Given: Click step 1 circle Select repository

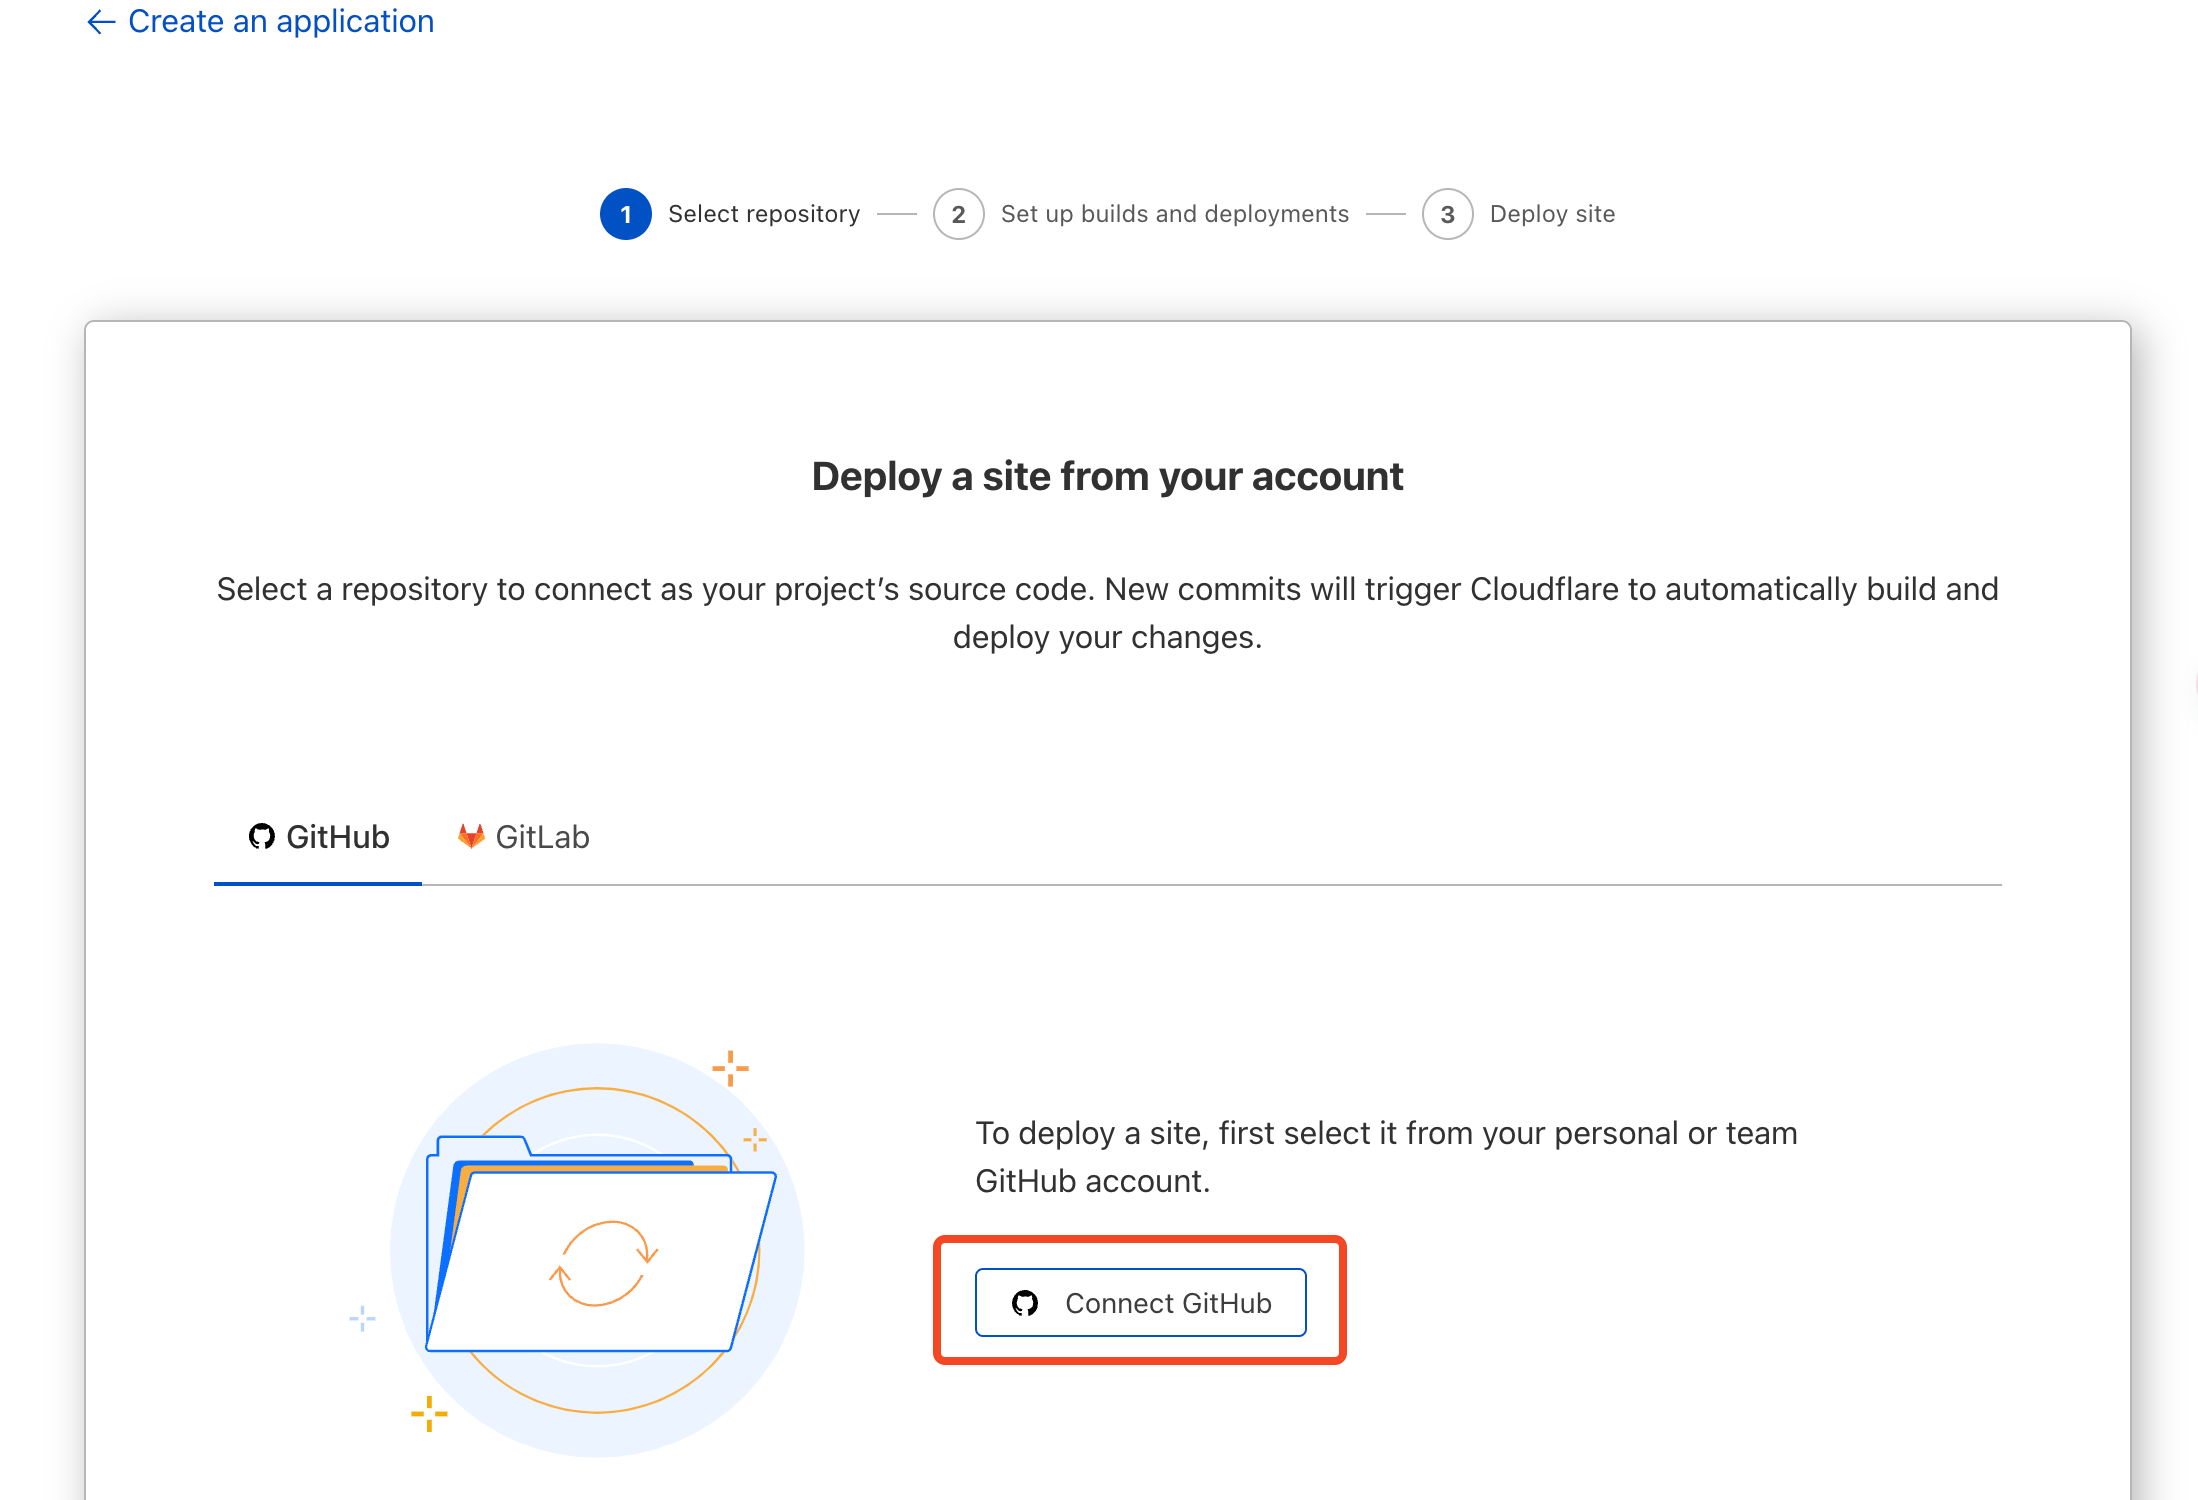Looking at the screenshot, I should (625, 214).
